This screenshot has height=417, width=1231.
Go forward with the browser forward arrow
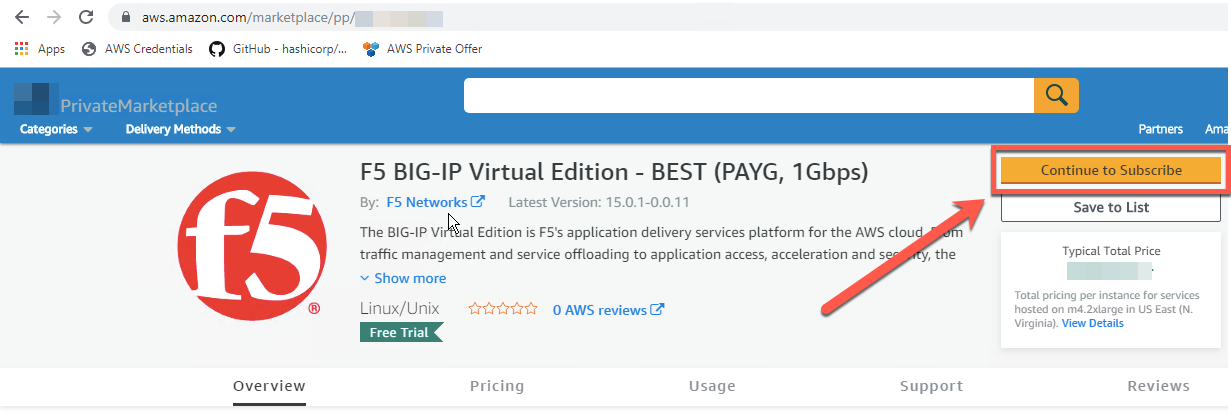coord(53,18)
